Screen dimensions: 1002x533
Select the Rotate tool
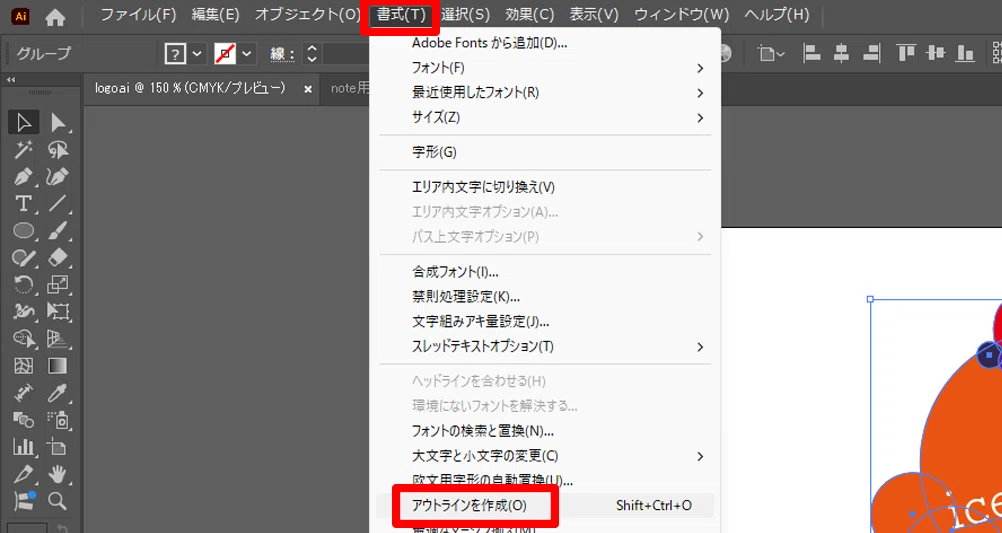point(24,284)
